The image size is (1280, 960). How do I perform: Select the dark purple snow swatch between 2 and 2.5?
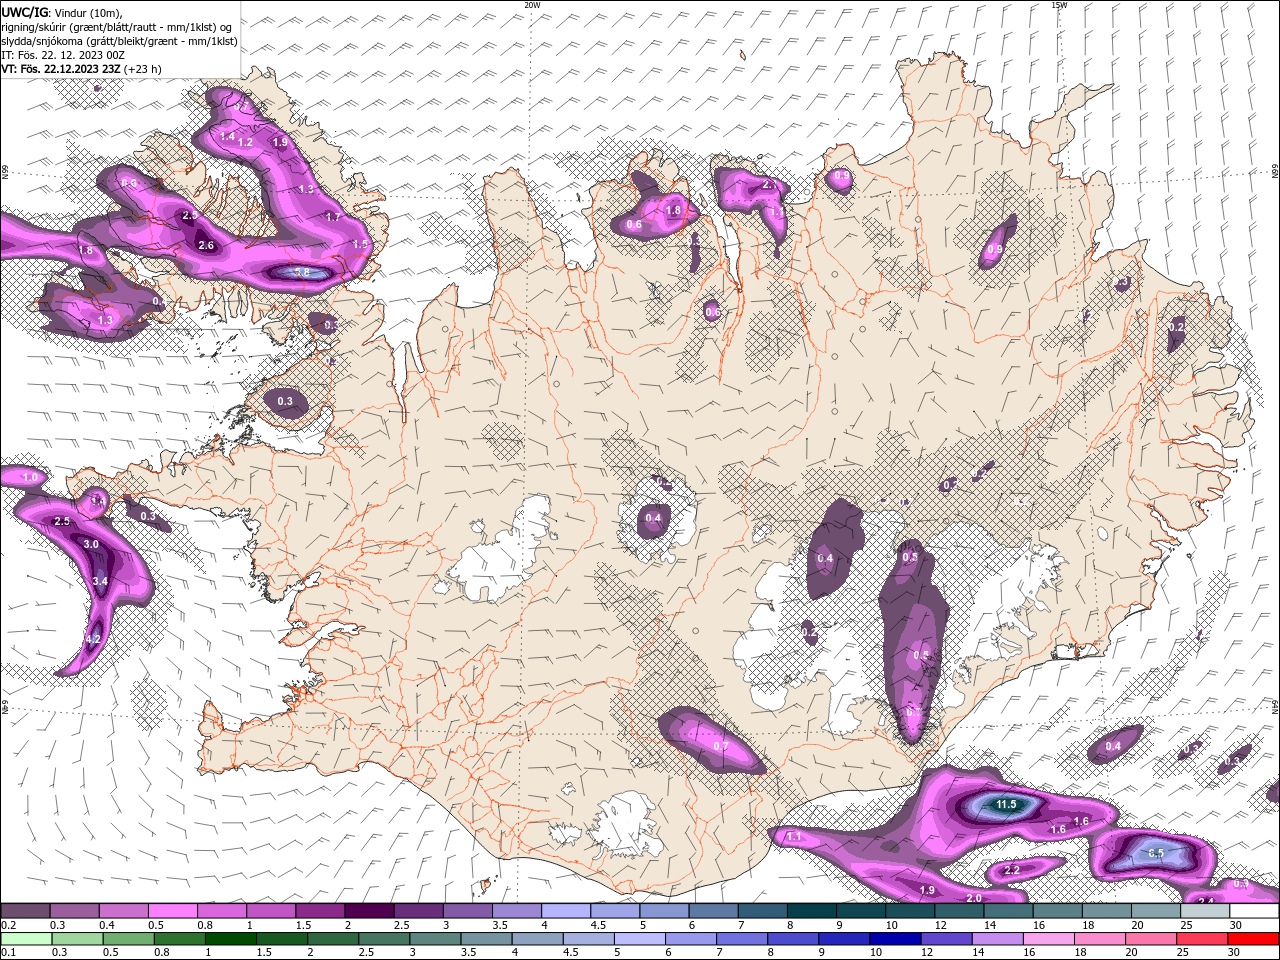tap(369, 911)
